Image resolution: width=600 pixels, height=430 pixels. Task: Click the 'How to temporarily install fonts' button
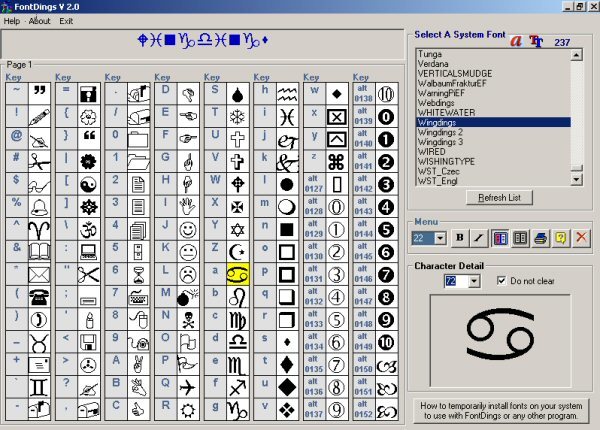pyautogui.click(x=501, y=411)
